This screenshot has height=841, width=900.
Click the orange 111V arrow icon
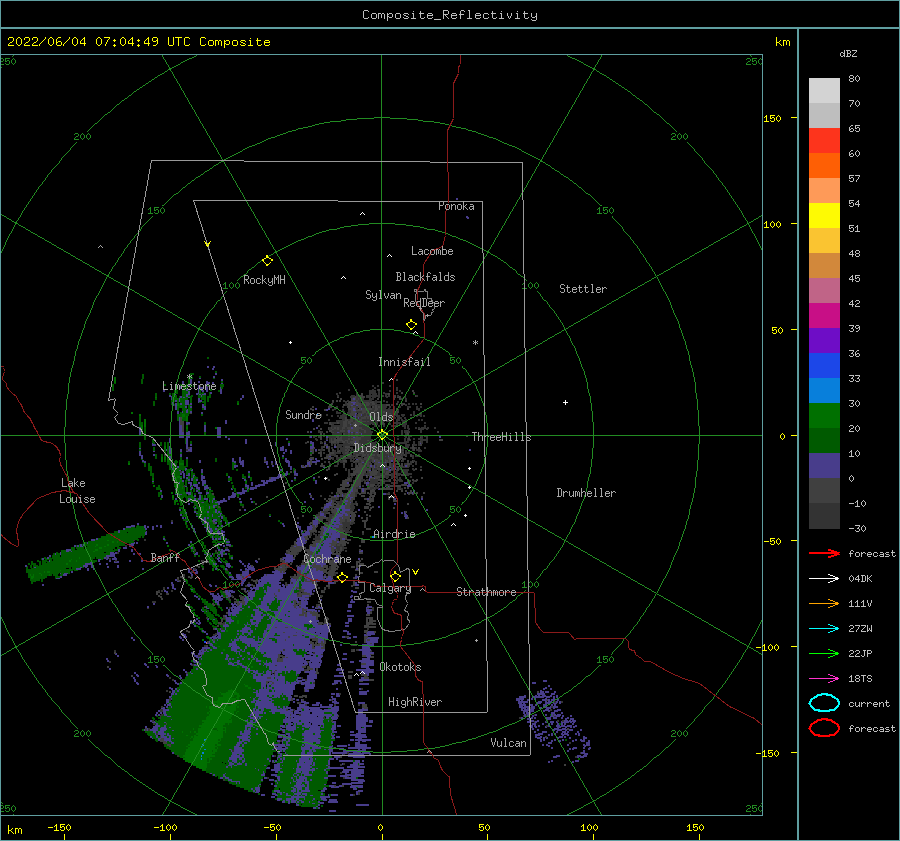point(824,603)
